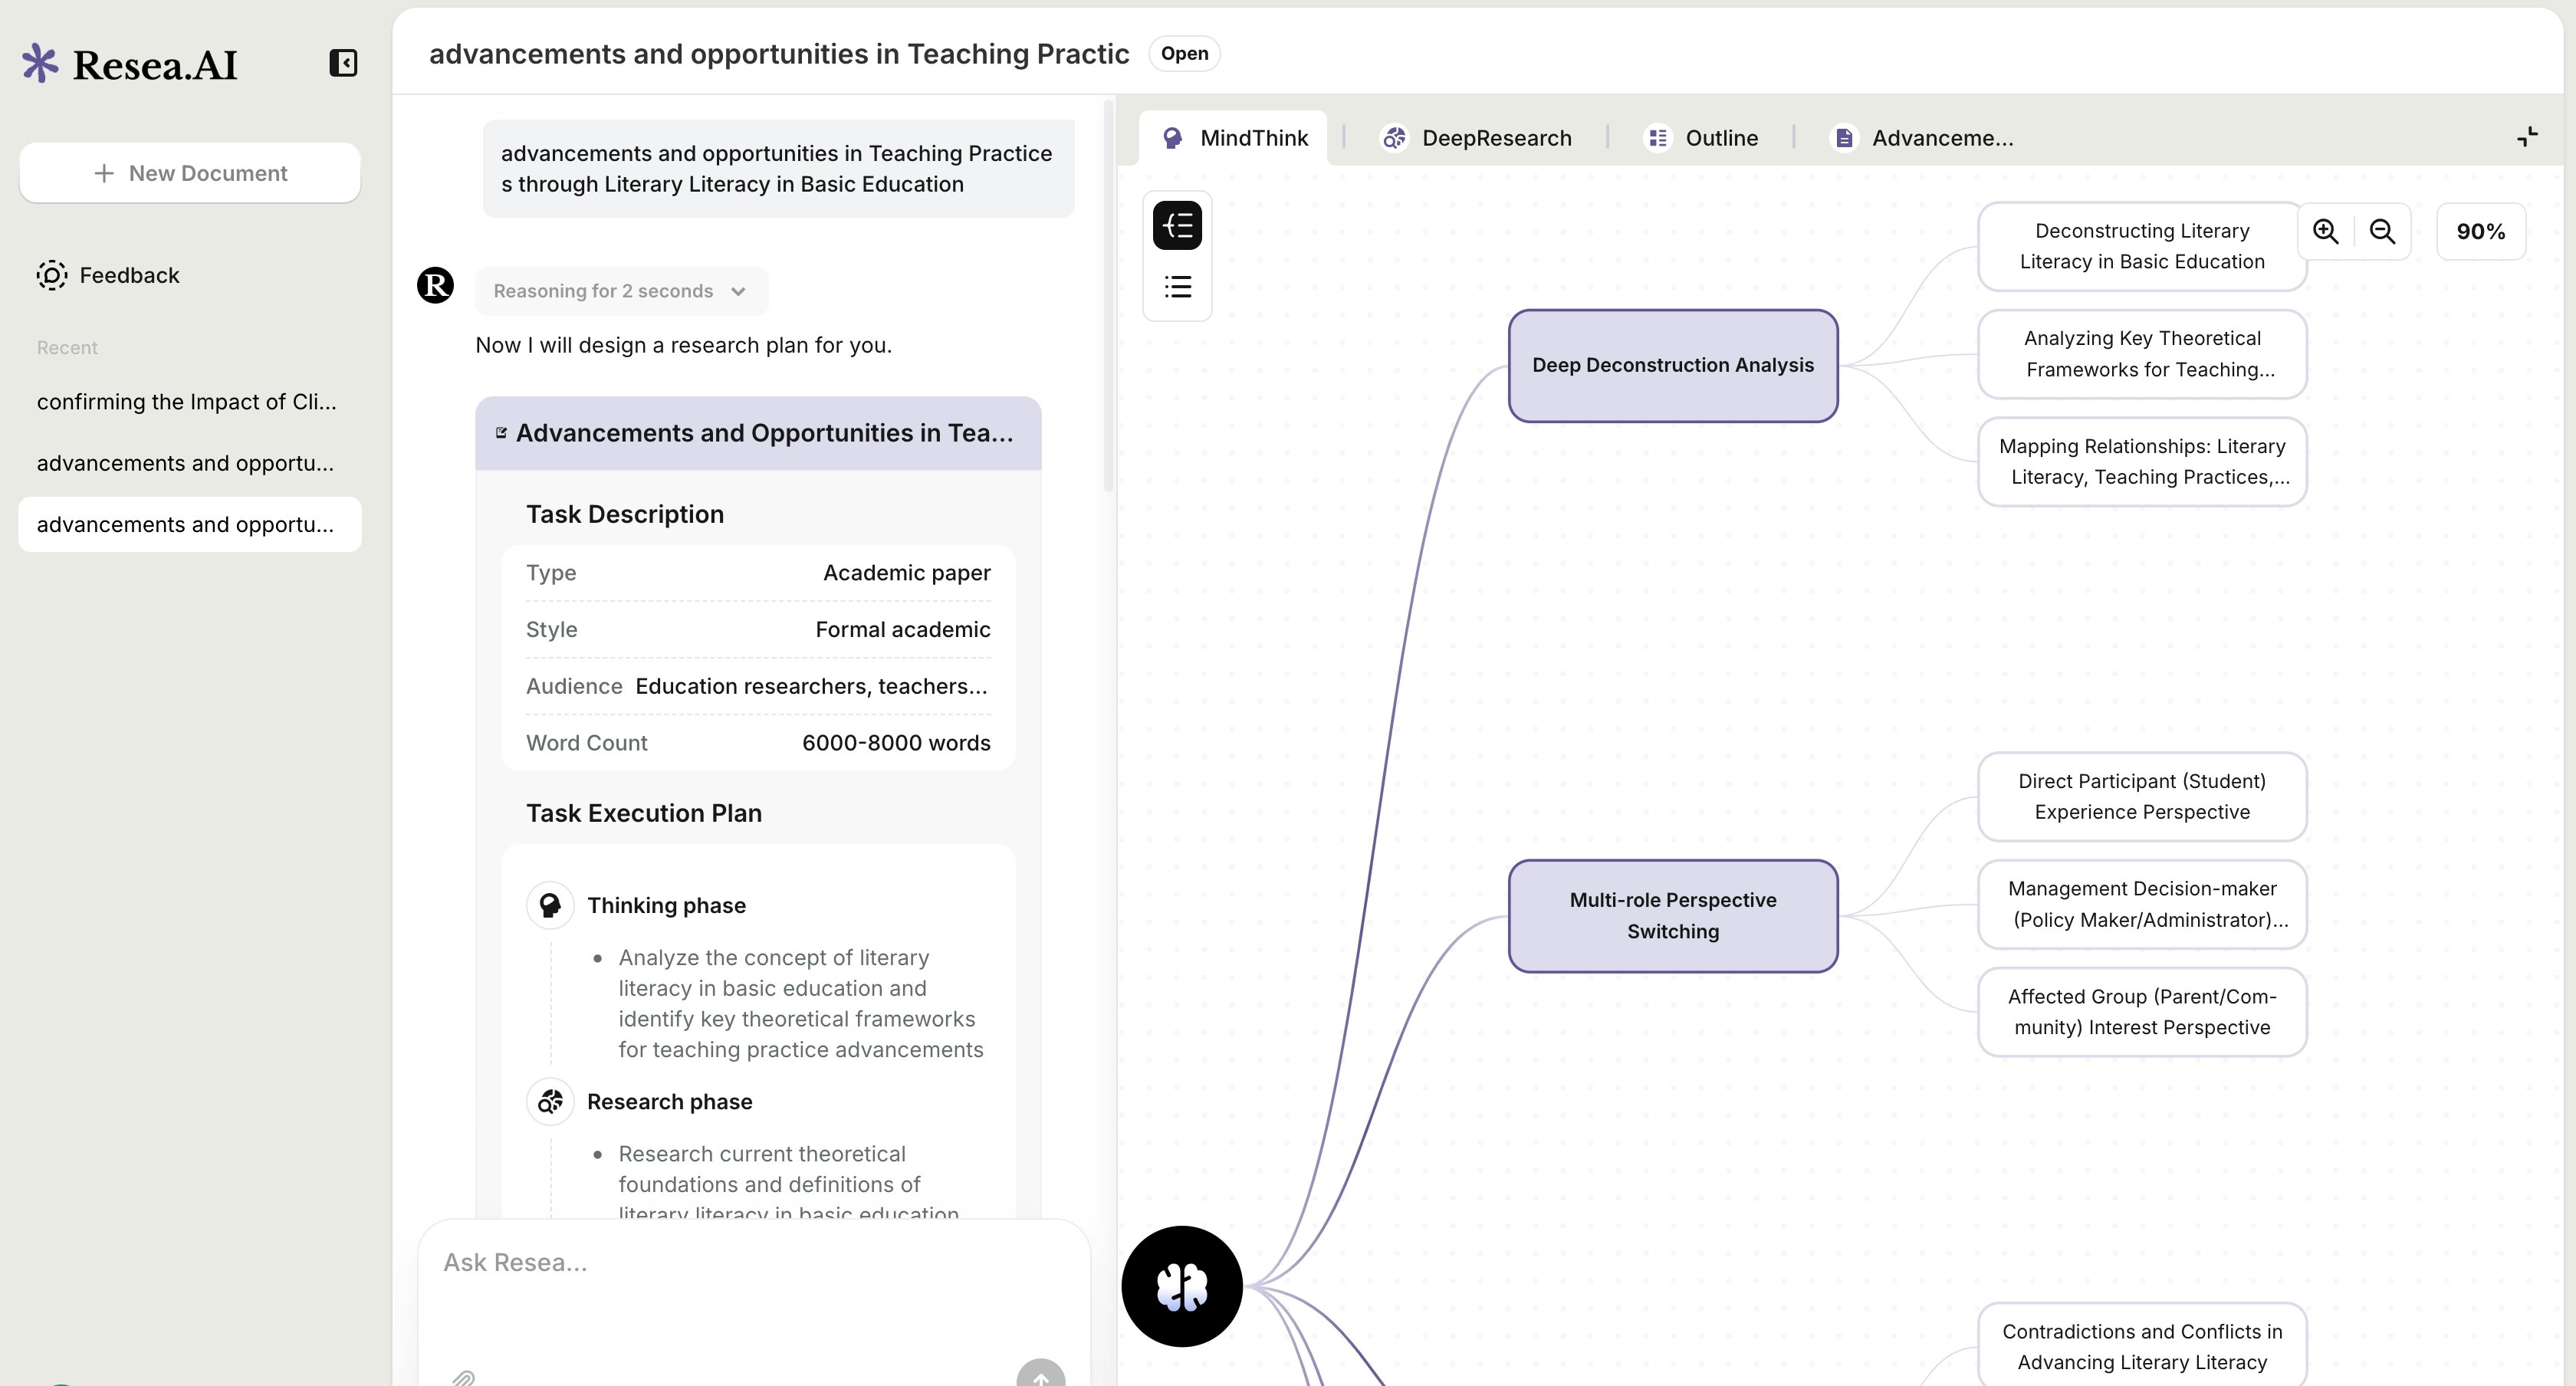
Task: Click the user prompt message bubble
Action: [778, 169]
